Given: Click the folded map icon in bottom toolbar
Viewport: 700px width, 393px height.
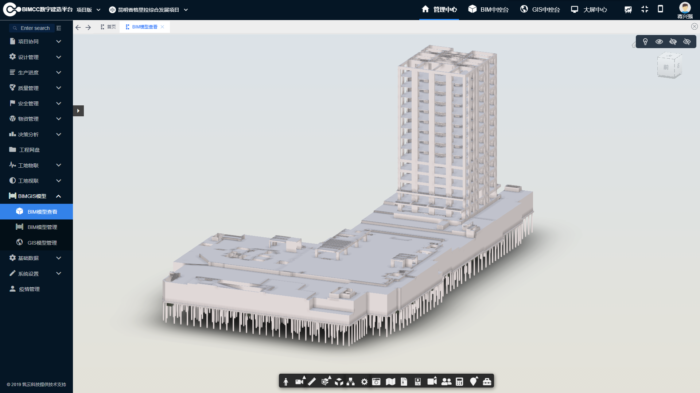Looking at the screenshot, I should tap(391, 381).
